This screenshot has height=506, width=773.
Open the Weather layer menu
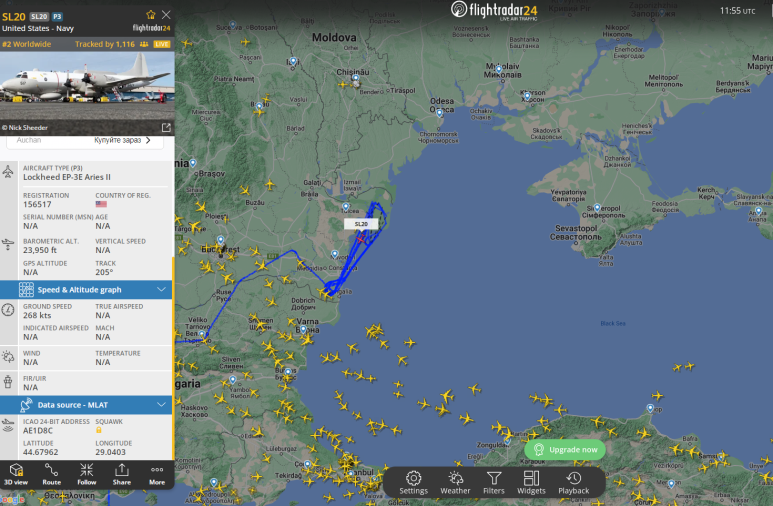tap(455, 482)
